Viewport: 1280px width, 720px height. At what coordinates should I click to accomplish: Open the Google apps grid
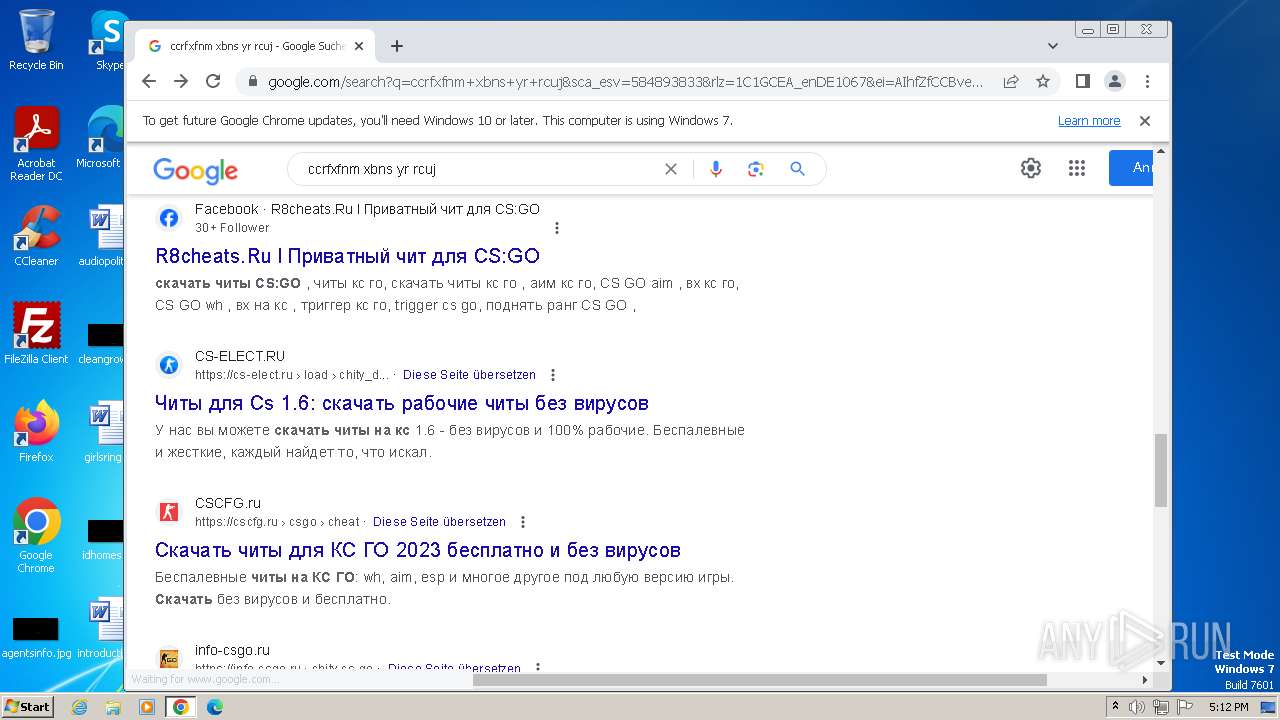click(1077, 168)
